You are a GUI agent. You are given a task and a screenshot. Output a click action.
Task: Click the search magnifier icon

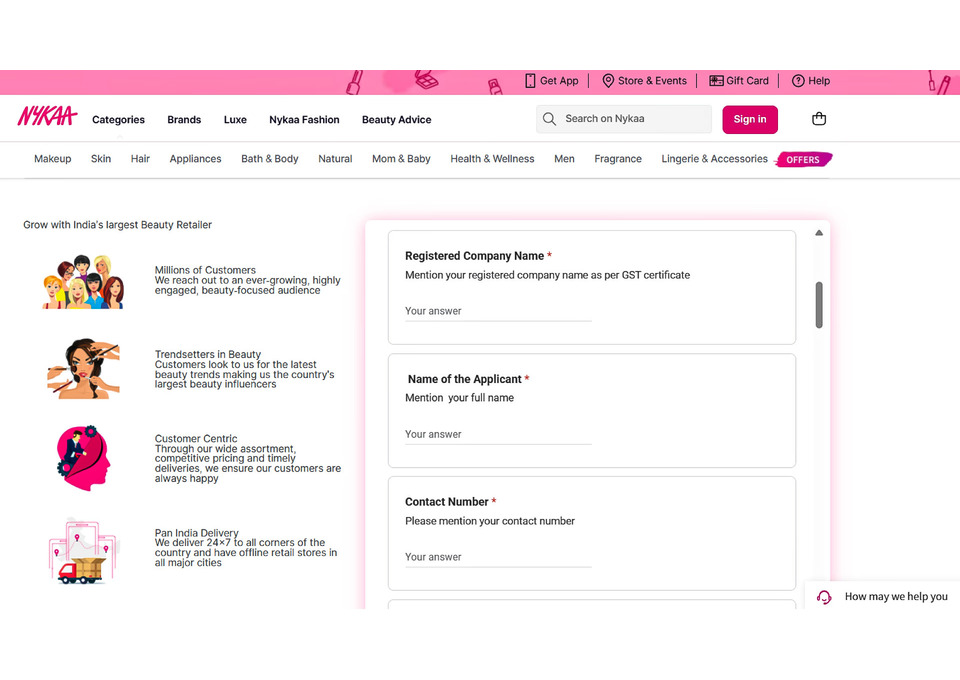549,119
